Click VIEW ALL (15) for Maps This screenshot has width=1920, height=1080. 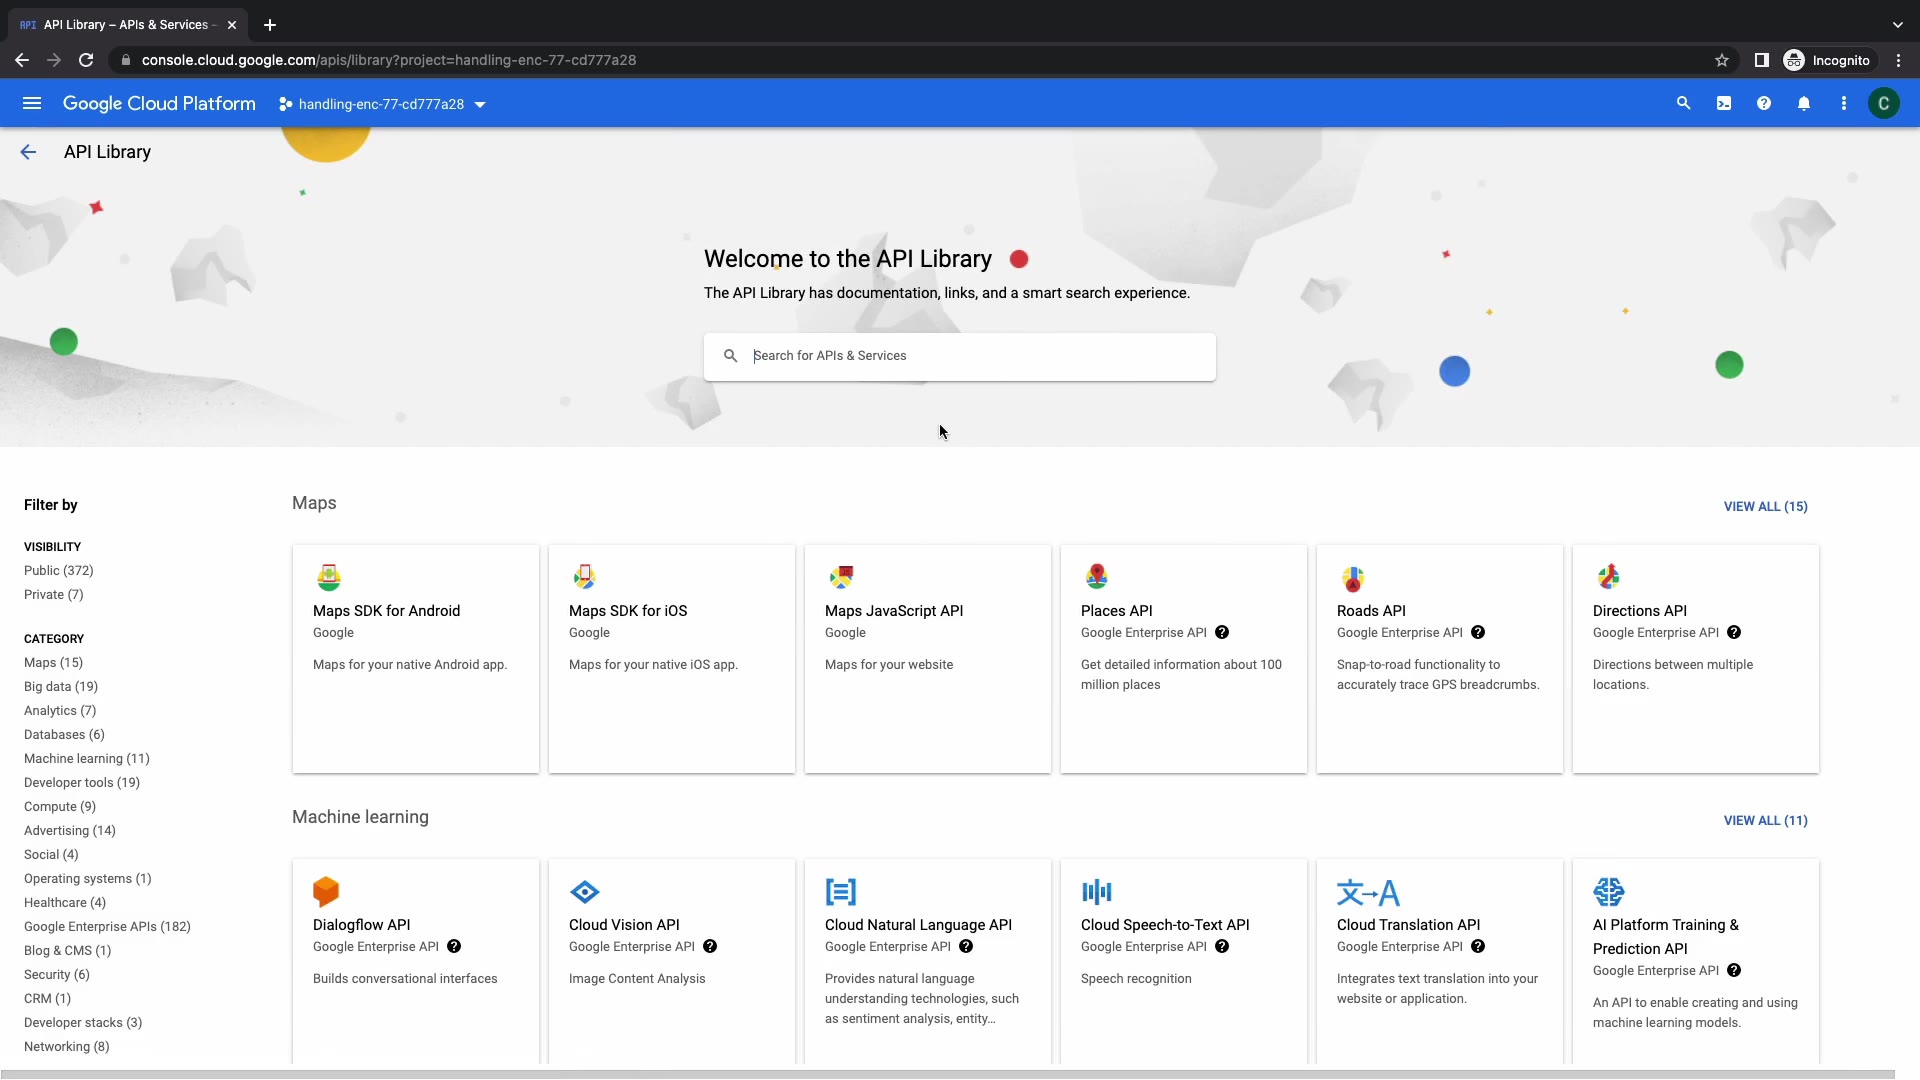(x=1765, y=507)
